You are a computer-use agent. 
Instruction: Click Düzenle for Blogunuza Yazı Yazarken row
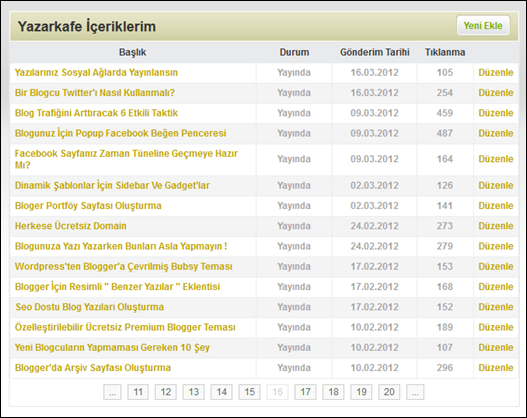[496, 246]
